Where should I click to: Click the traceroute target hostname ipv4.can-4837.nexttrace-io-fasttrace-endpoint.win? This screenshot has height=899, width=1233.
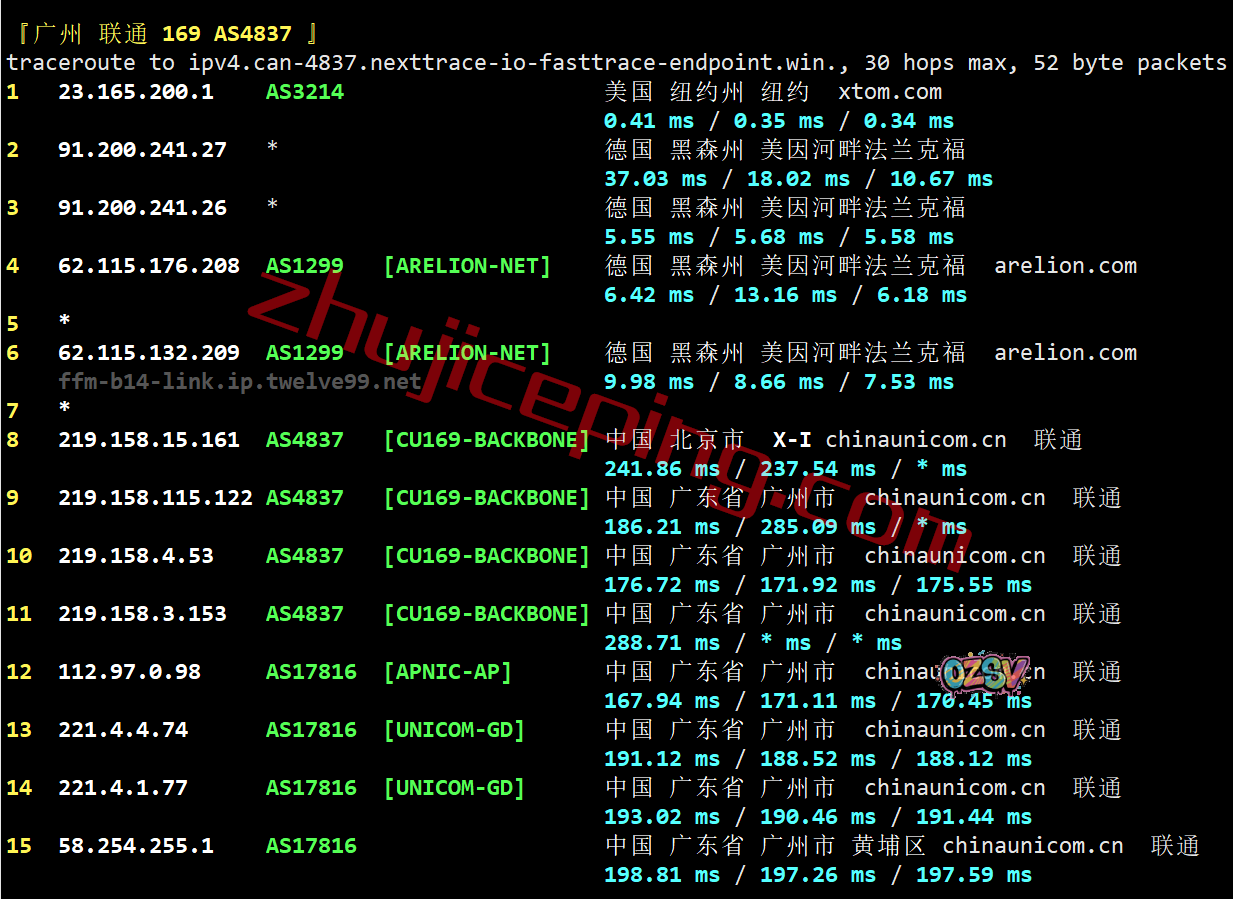pos(520,63)
